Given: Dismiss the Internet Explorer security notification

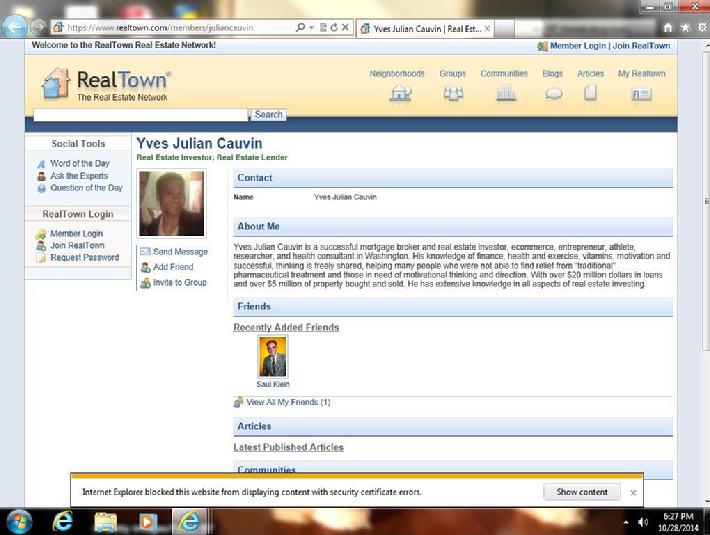Looking at the screenshot, I should point(633,492).
